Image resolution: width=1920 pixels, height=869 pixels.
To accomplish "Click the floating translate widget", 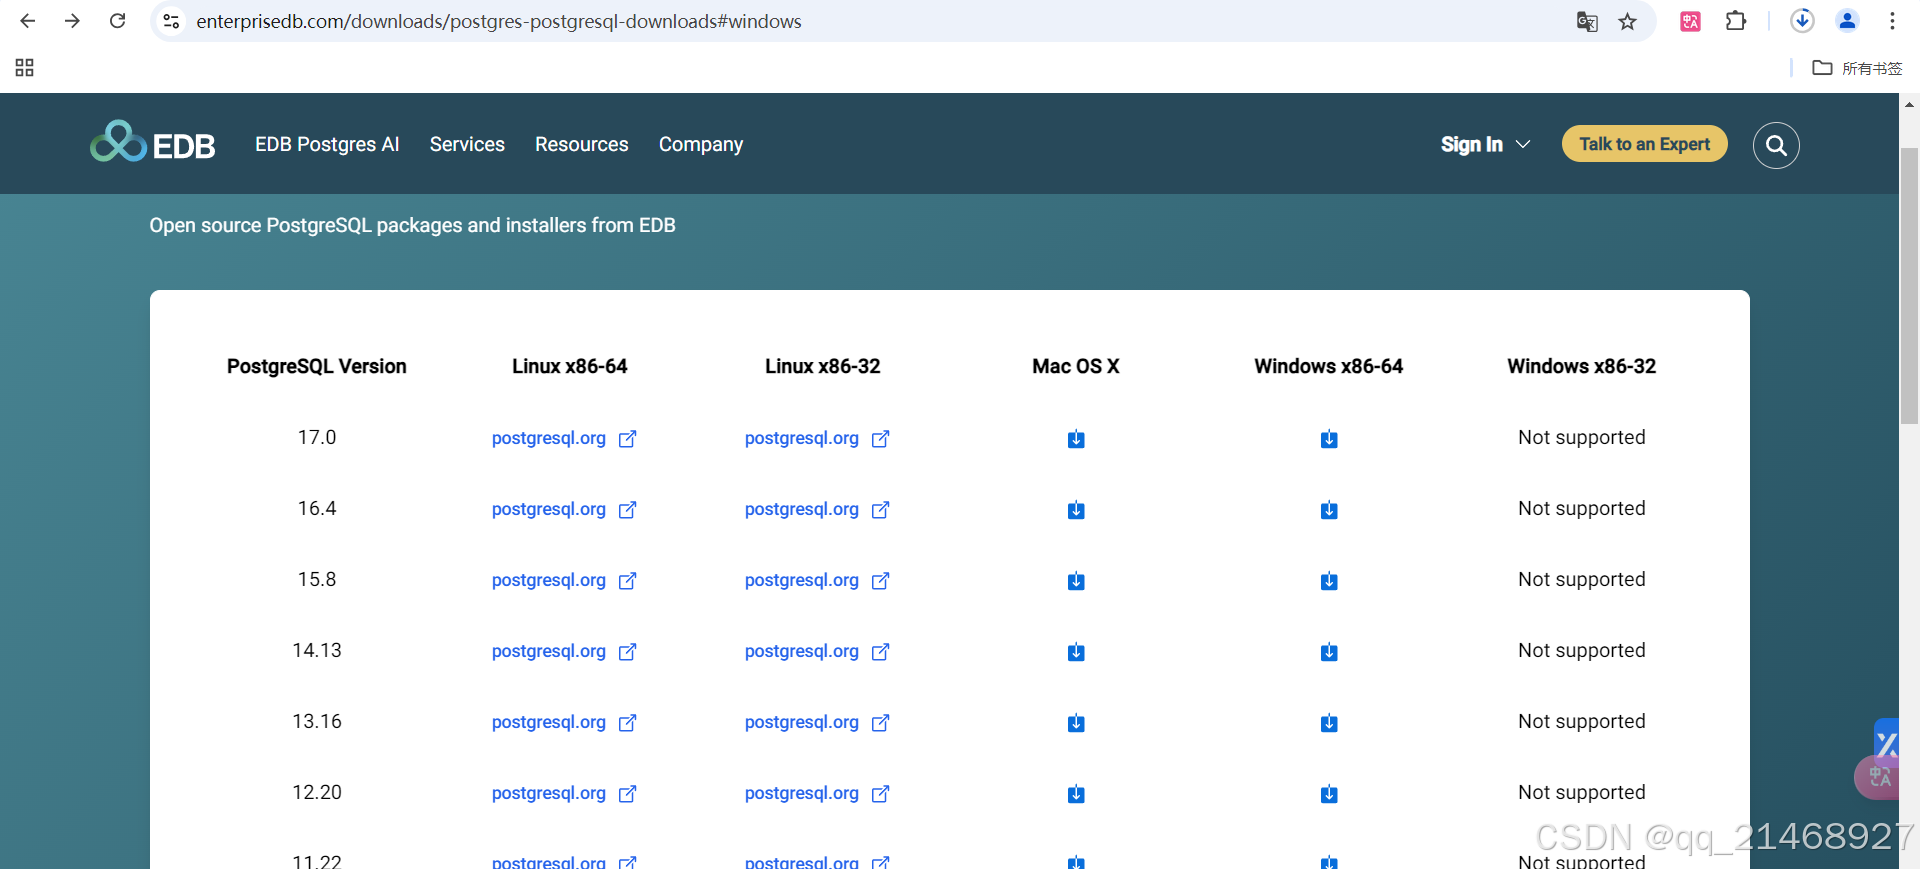I will (1877, 776).
